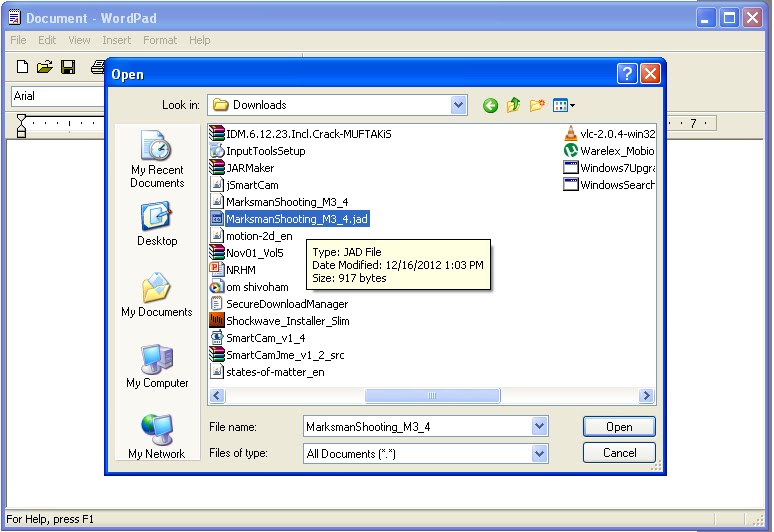Select vlc-2.0.4-win32 installer
The height and width of the screenshot is (532, 774).
pos(610,134)
